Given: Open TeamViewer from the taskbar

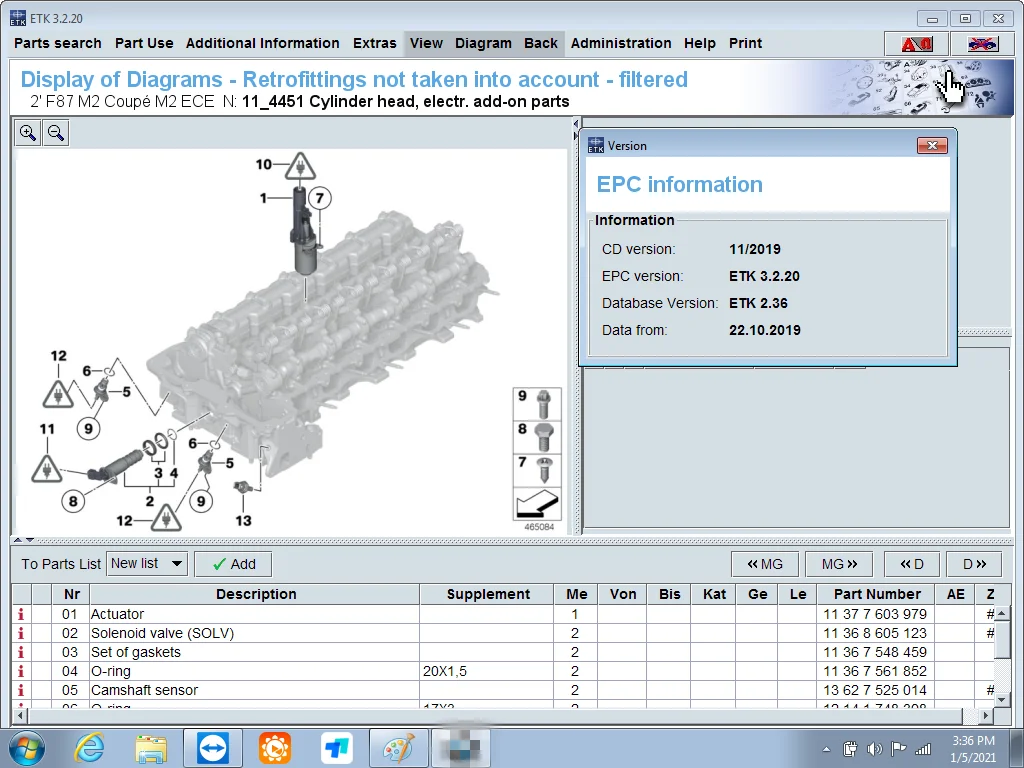Looking at the screenshot, I should 213,748.
